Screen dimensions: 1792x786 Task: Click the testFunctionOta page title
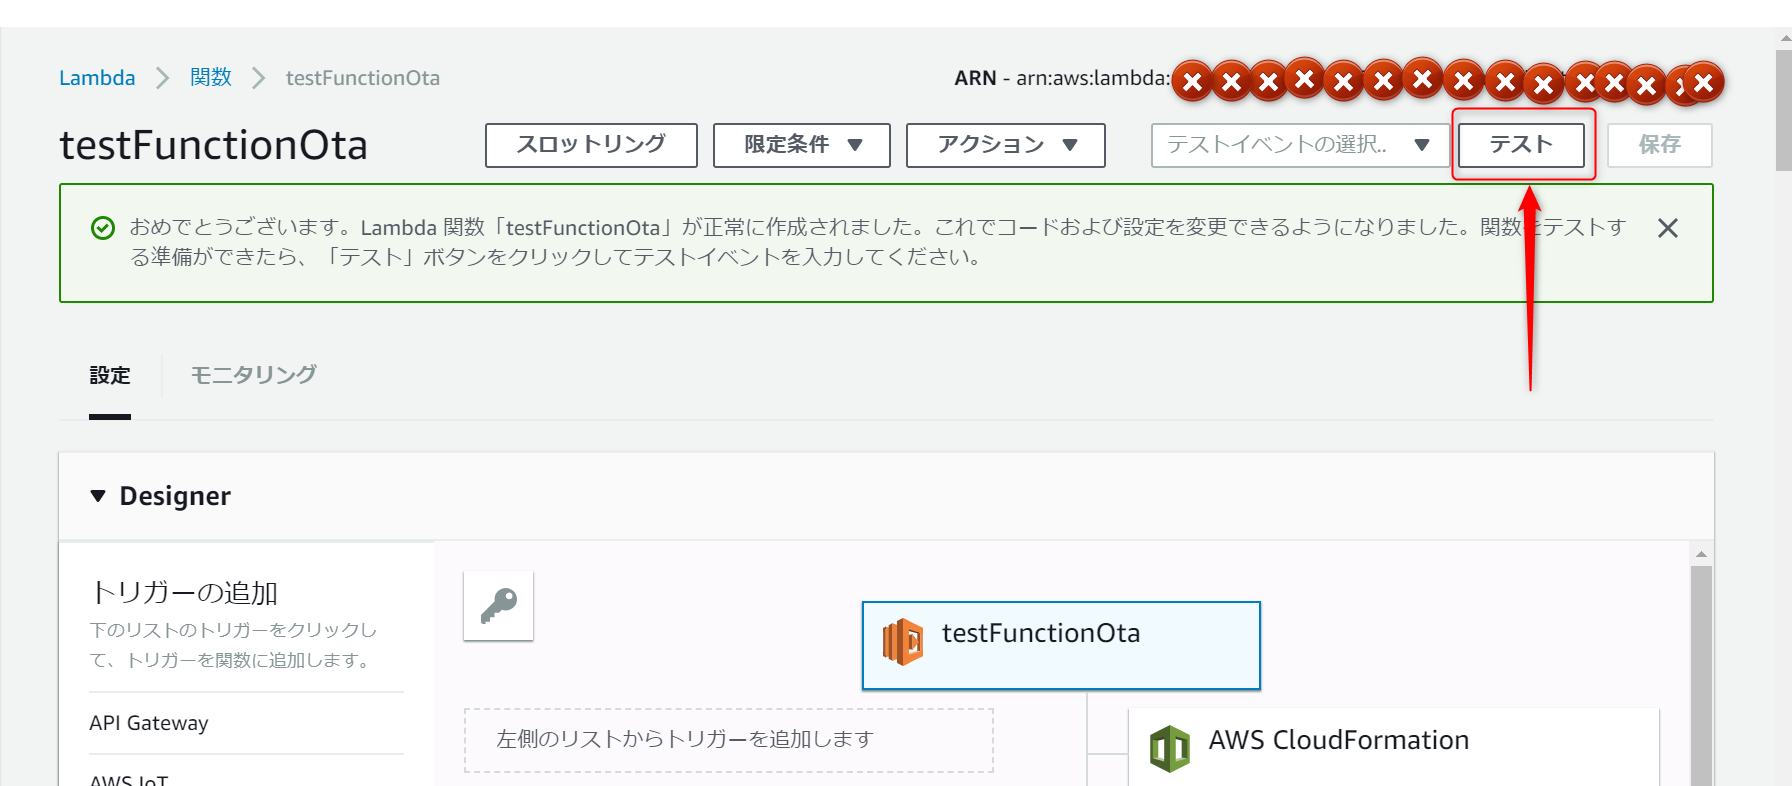coord(214,146)
